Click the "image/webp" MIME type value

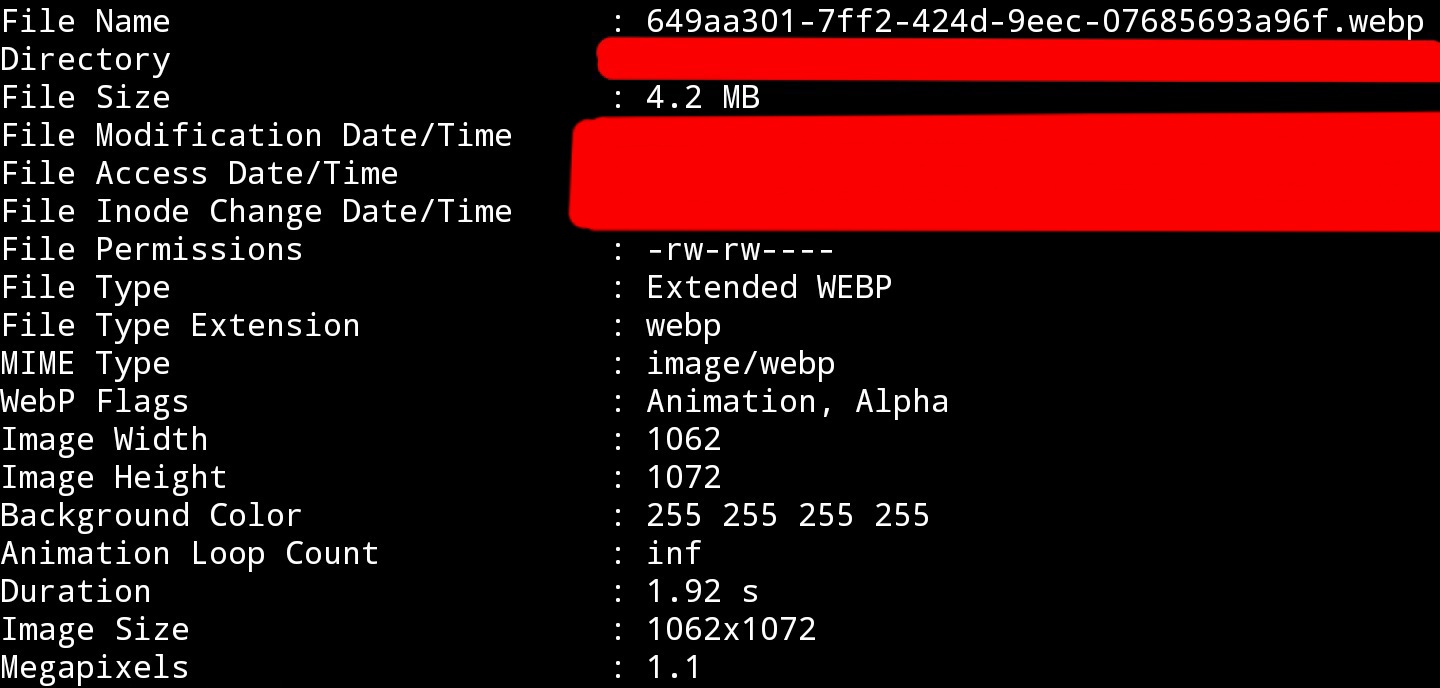[740, 364]
